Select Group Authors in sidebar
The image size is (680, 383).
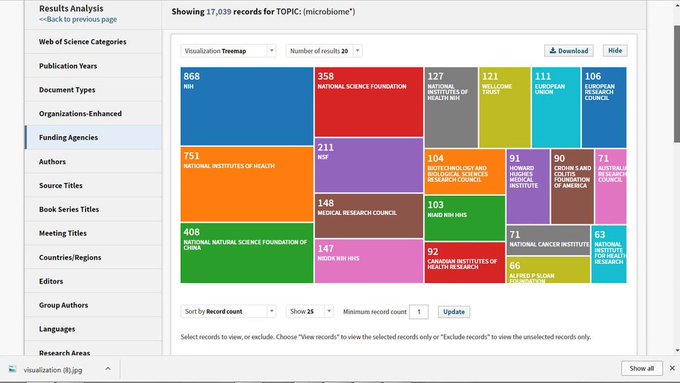93,305
